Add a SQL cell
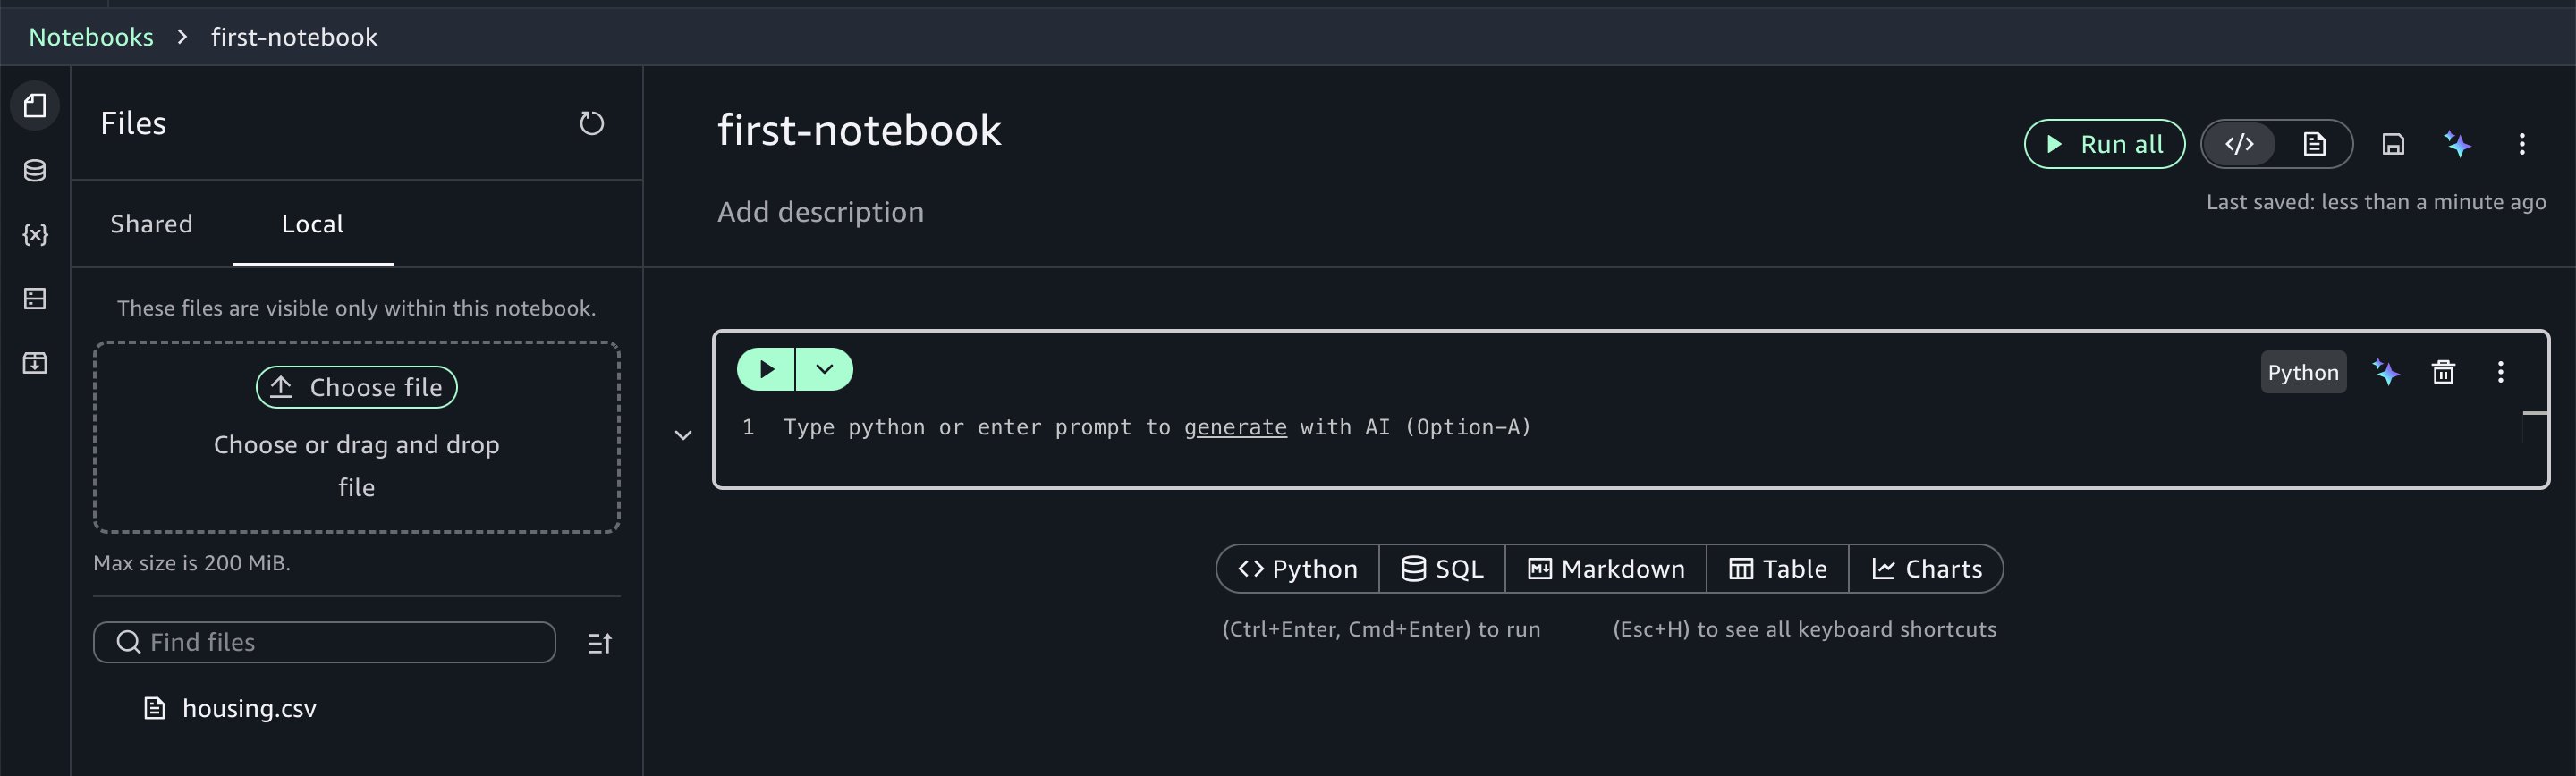Screen dimensions: 2576x776 [1442, 569]
